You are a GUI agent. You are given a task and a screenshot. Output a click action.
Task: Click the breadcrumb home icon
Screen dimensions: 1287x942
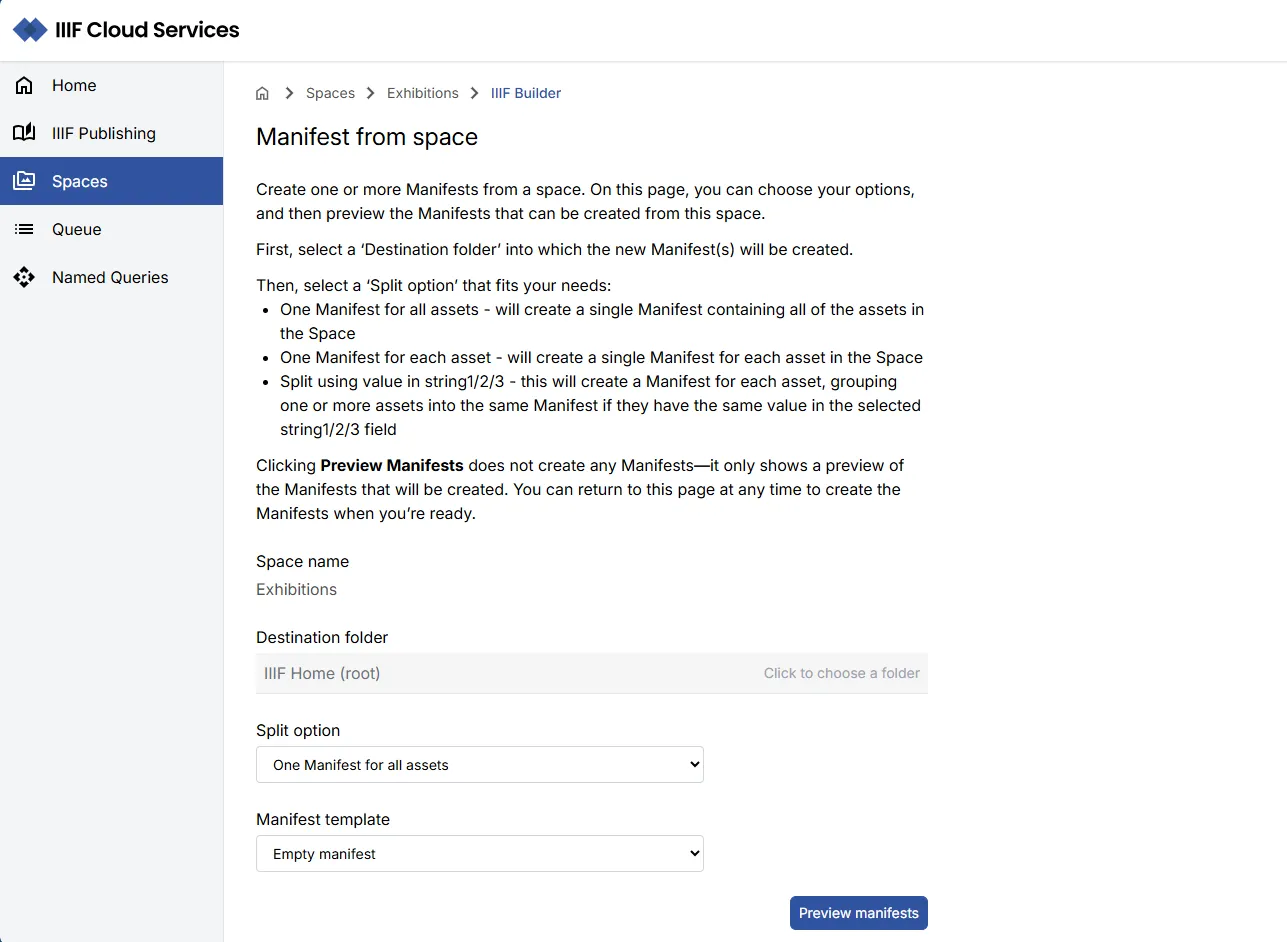[263, 93]
